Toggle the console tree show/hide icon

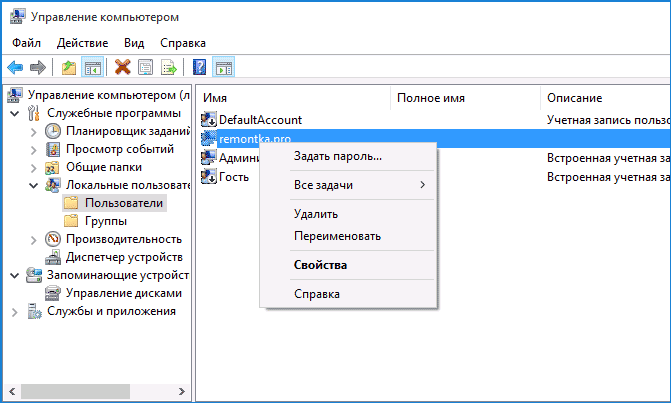92,68
